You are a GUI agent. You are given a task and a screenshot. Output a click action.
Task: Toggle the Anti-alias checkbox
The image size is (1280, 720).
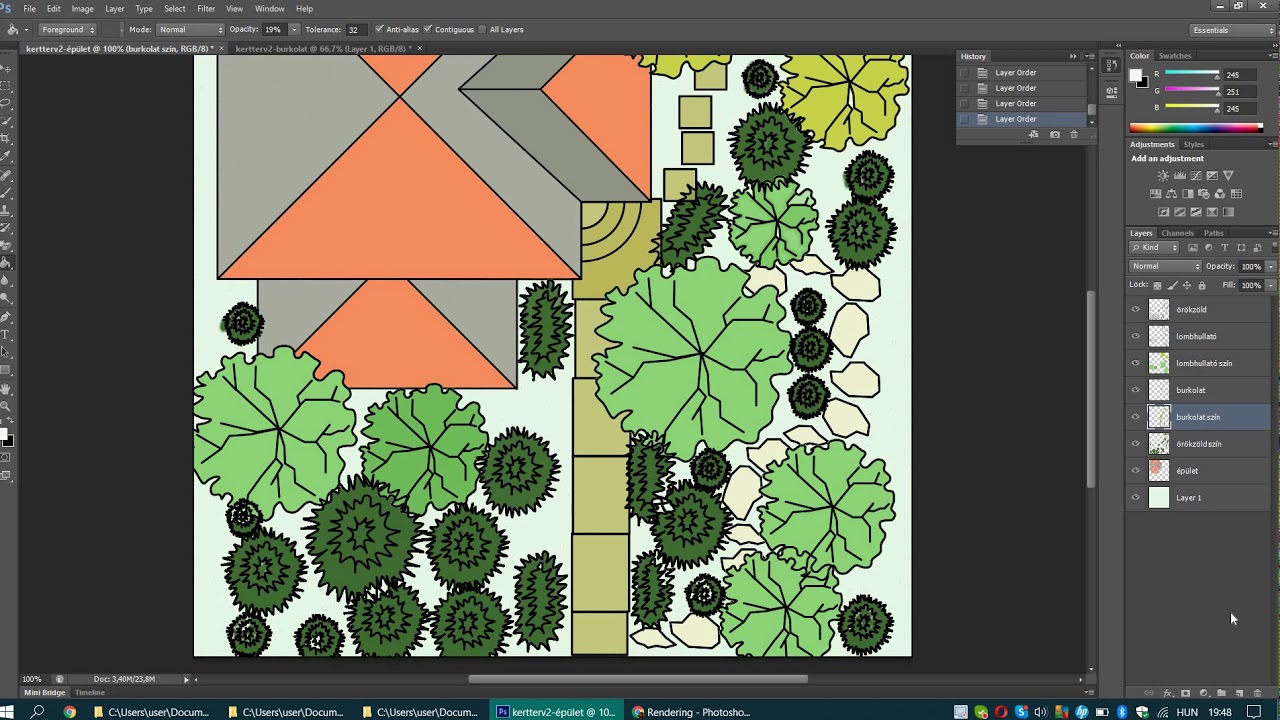380,29
